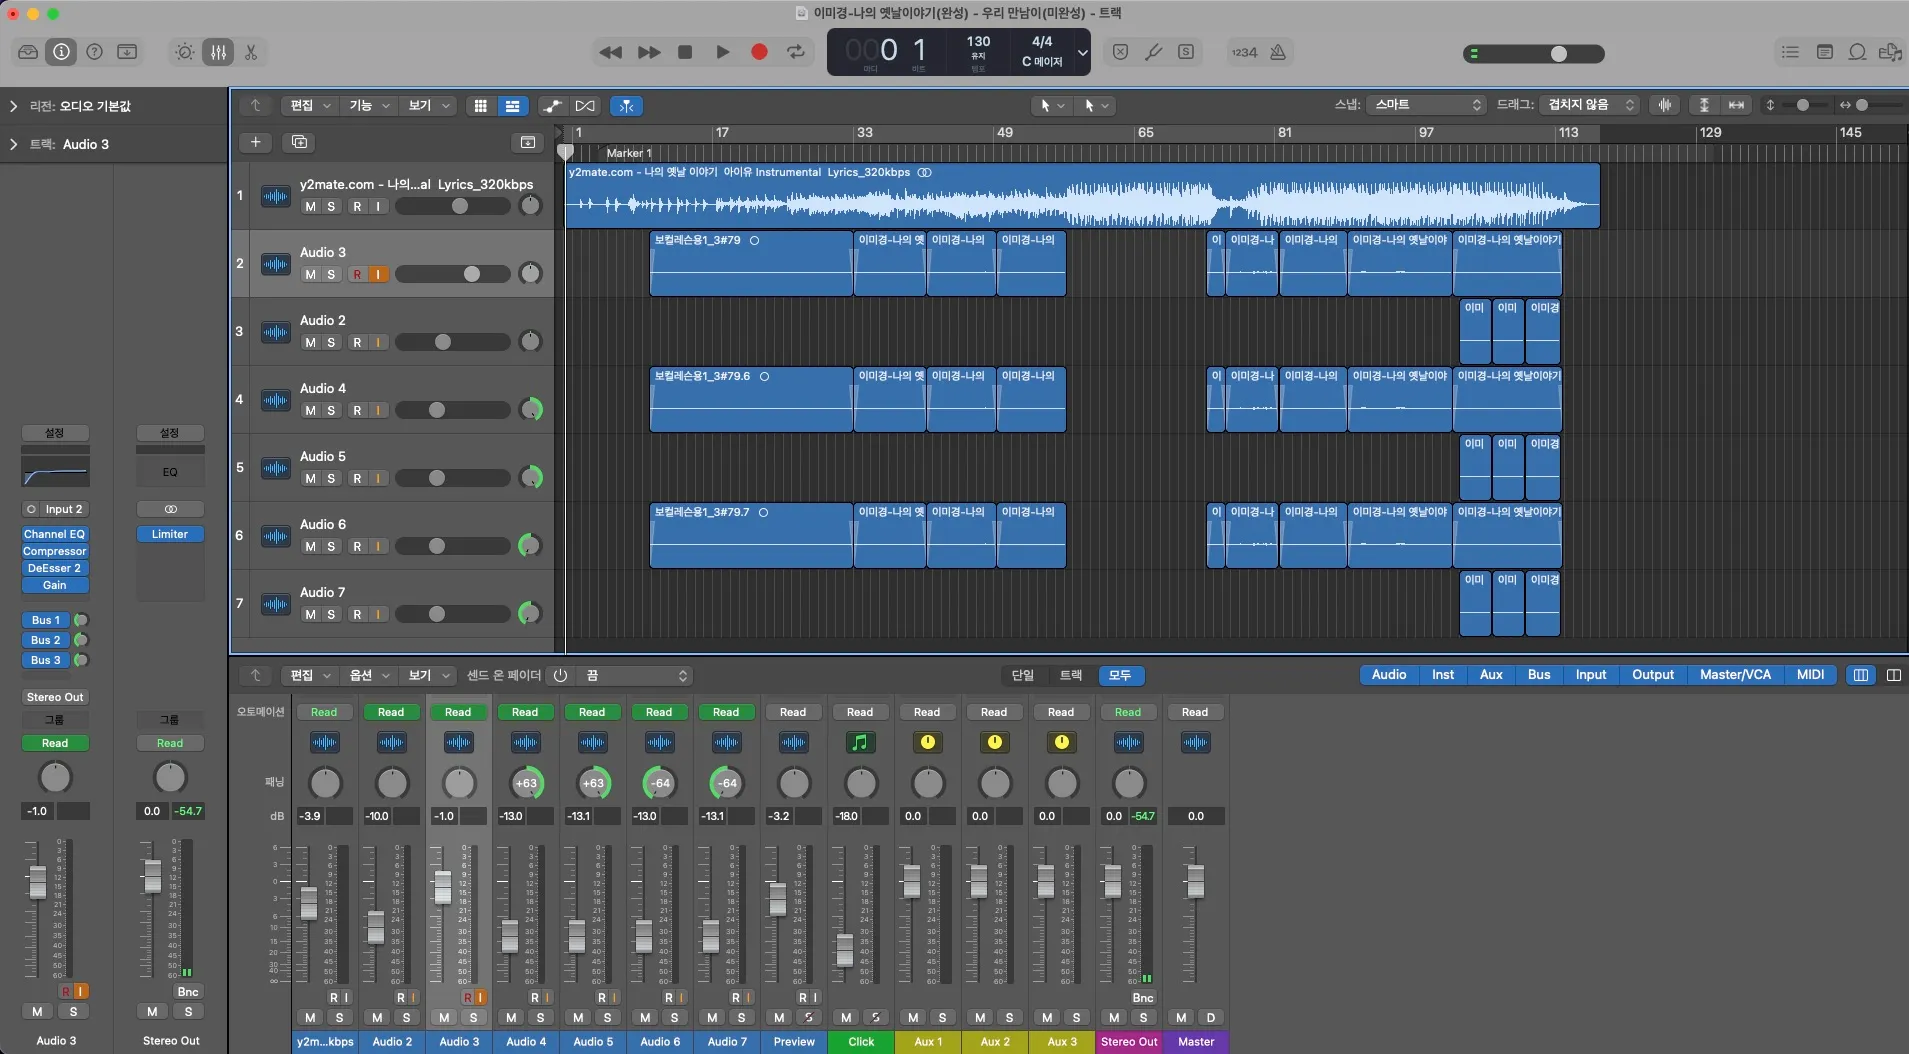Click the red Record button

pos(759,52)
